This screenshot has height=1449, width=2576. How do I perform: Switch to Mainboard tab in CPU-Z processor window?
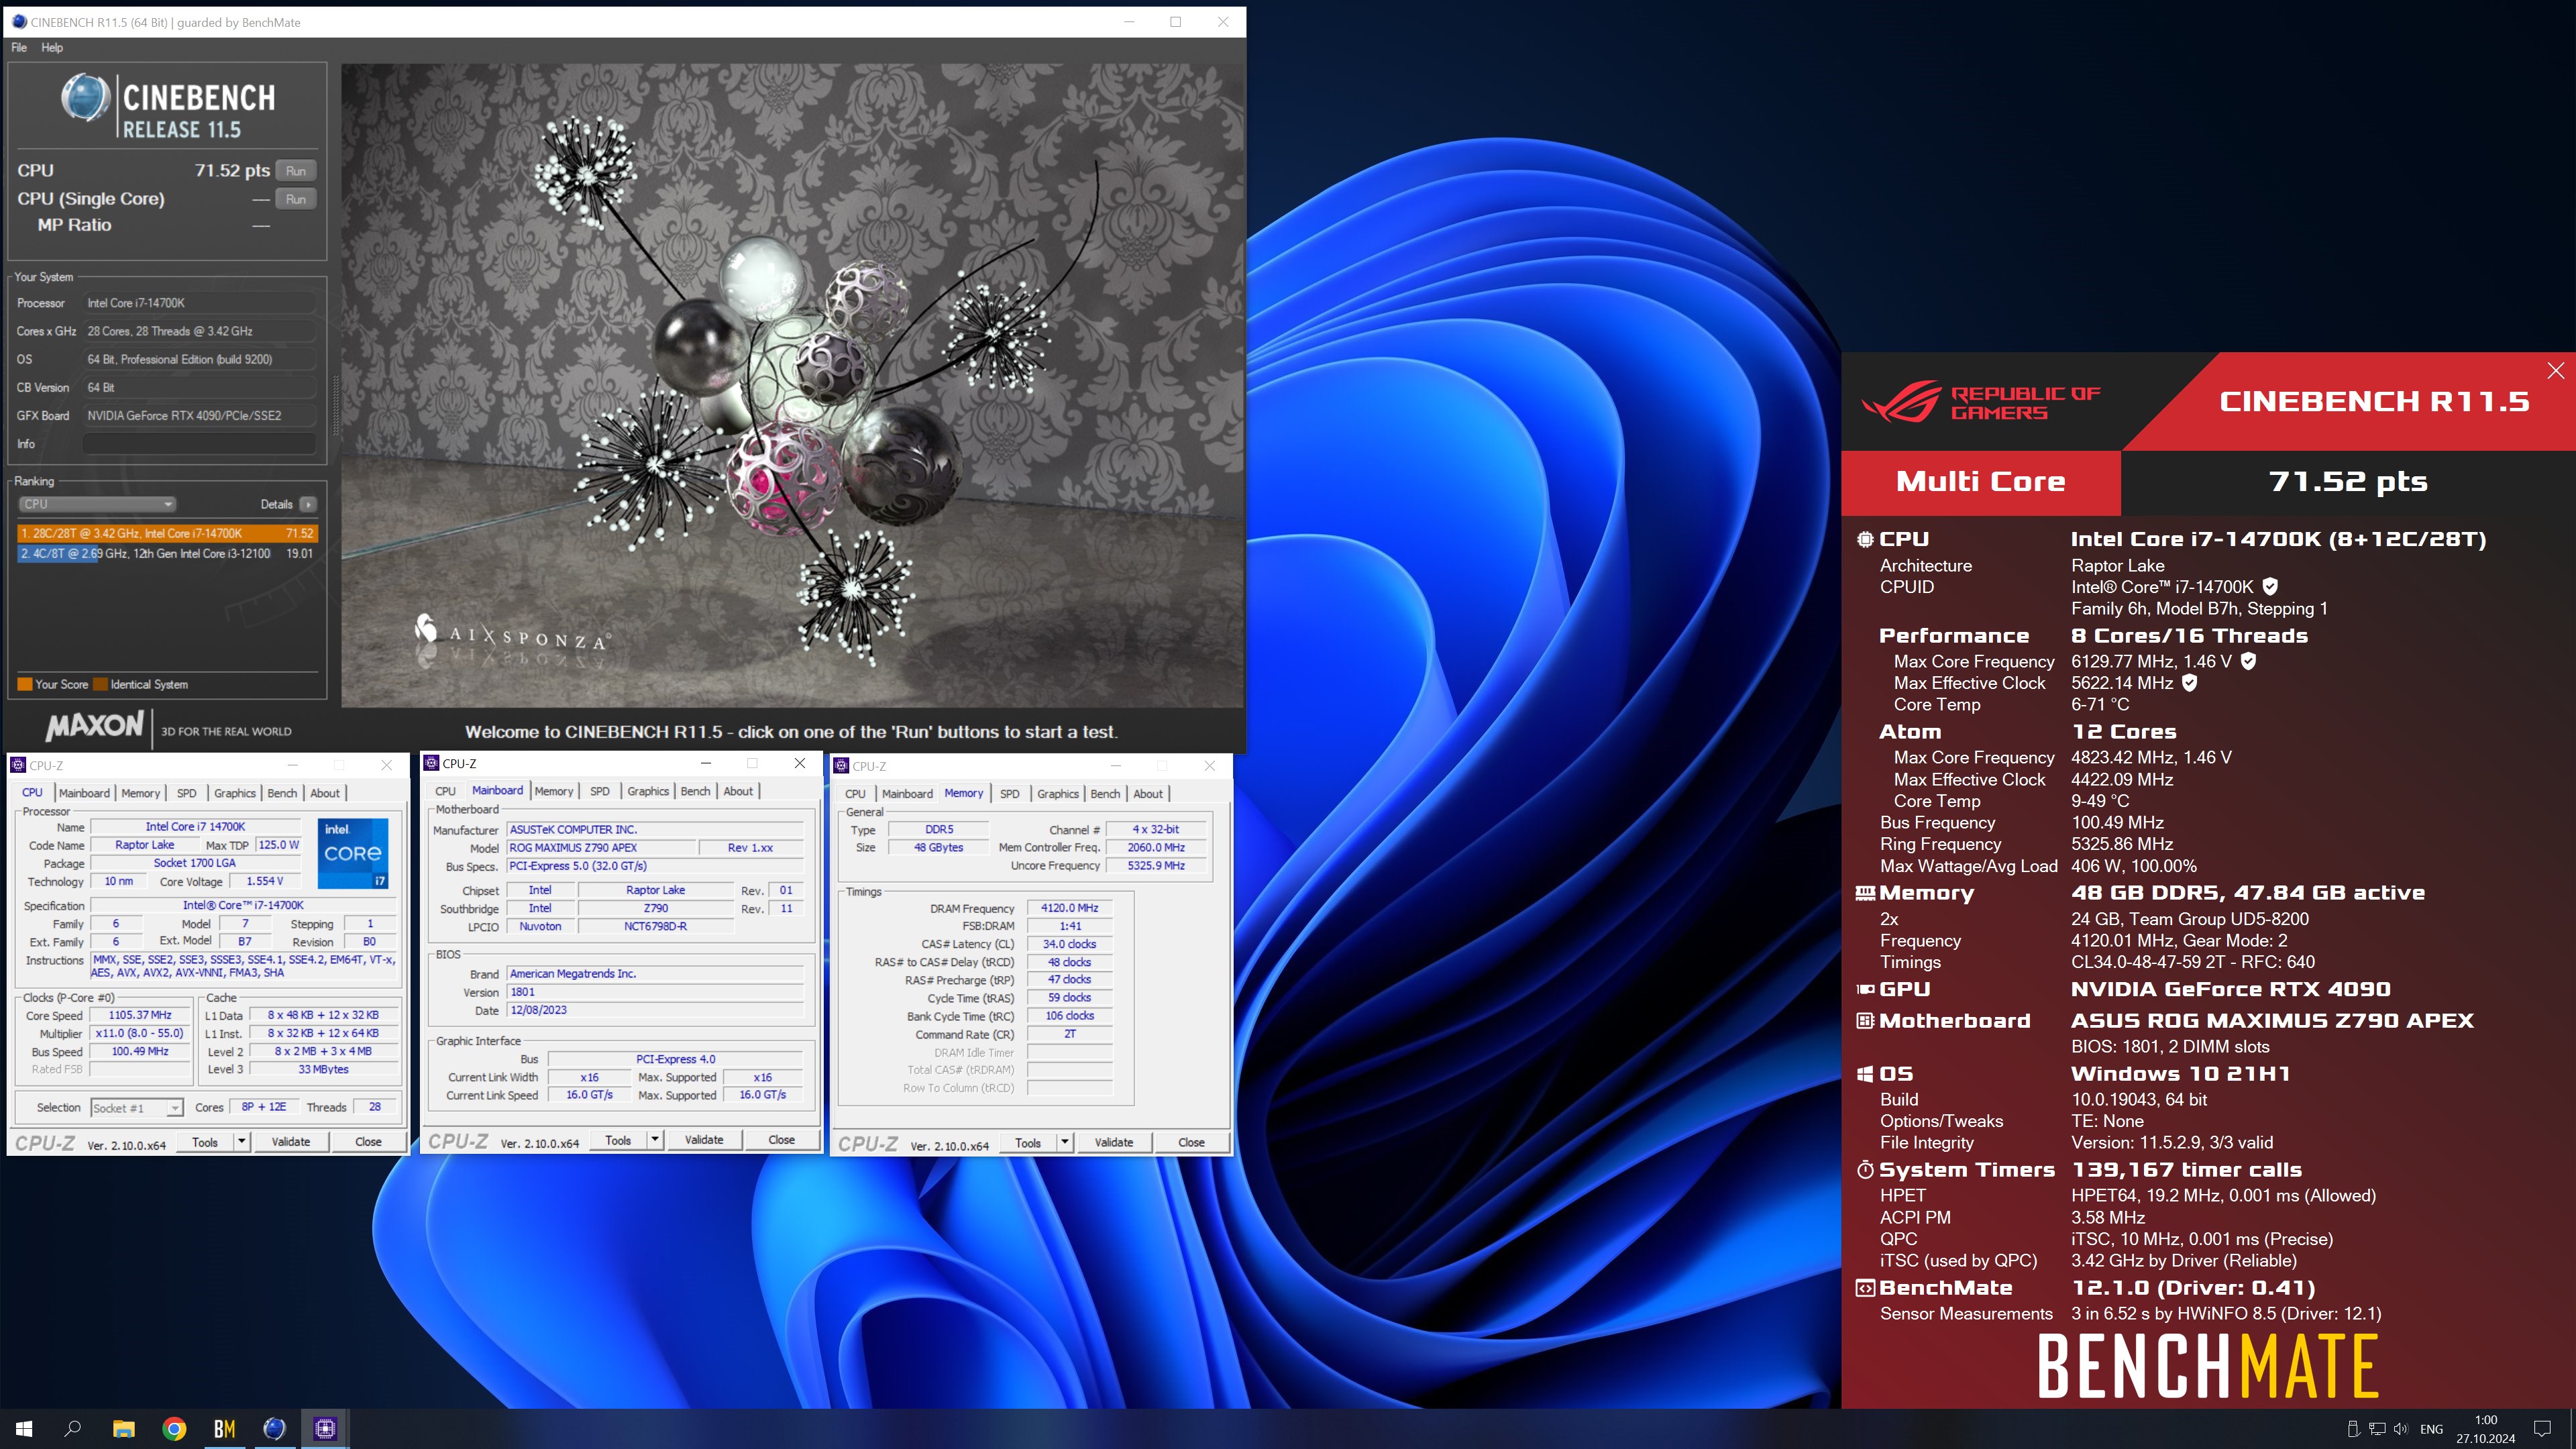84,793
